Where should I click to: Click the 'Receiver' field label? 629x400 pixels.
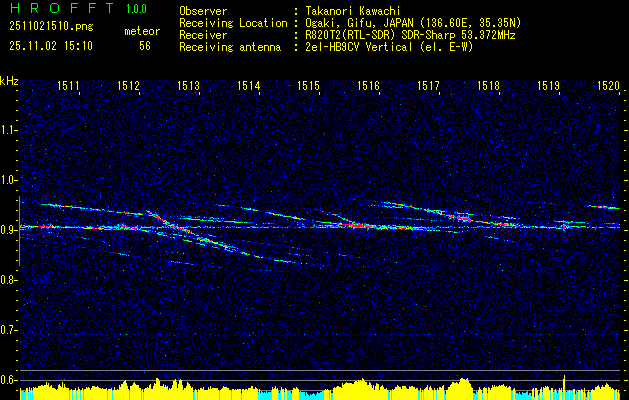pos(203,35)
